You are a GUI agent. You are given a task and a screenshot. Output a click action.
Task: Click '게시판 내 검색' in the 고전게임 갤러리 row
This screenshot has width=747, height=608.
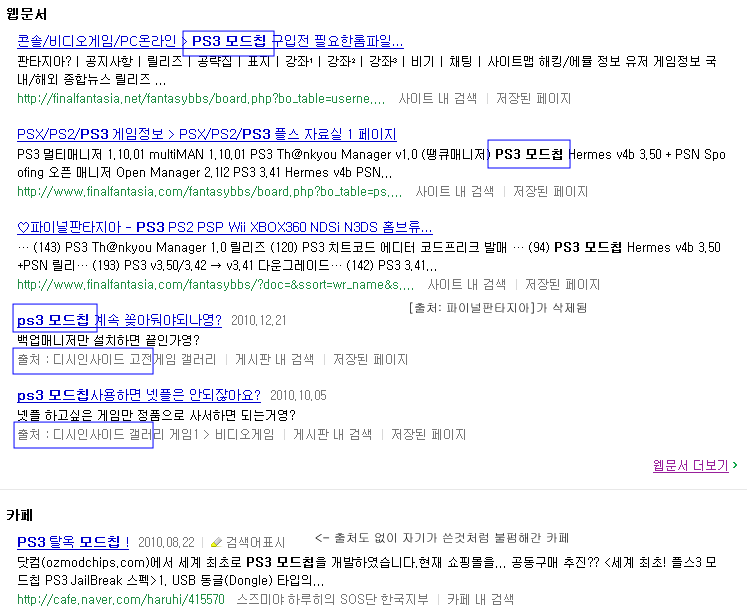point(274,359)
